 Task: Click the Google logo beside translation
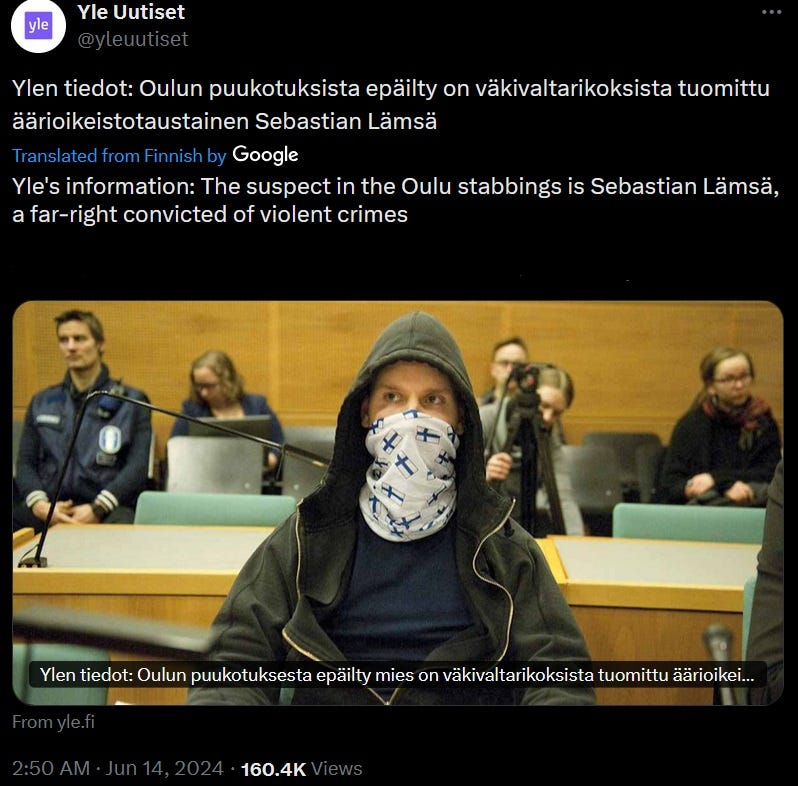(x=265, y=155)
